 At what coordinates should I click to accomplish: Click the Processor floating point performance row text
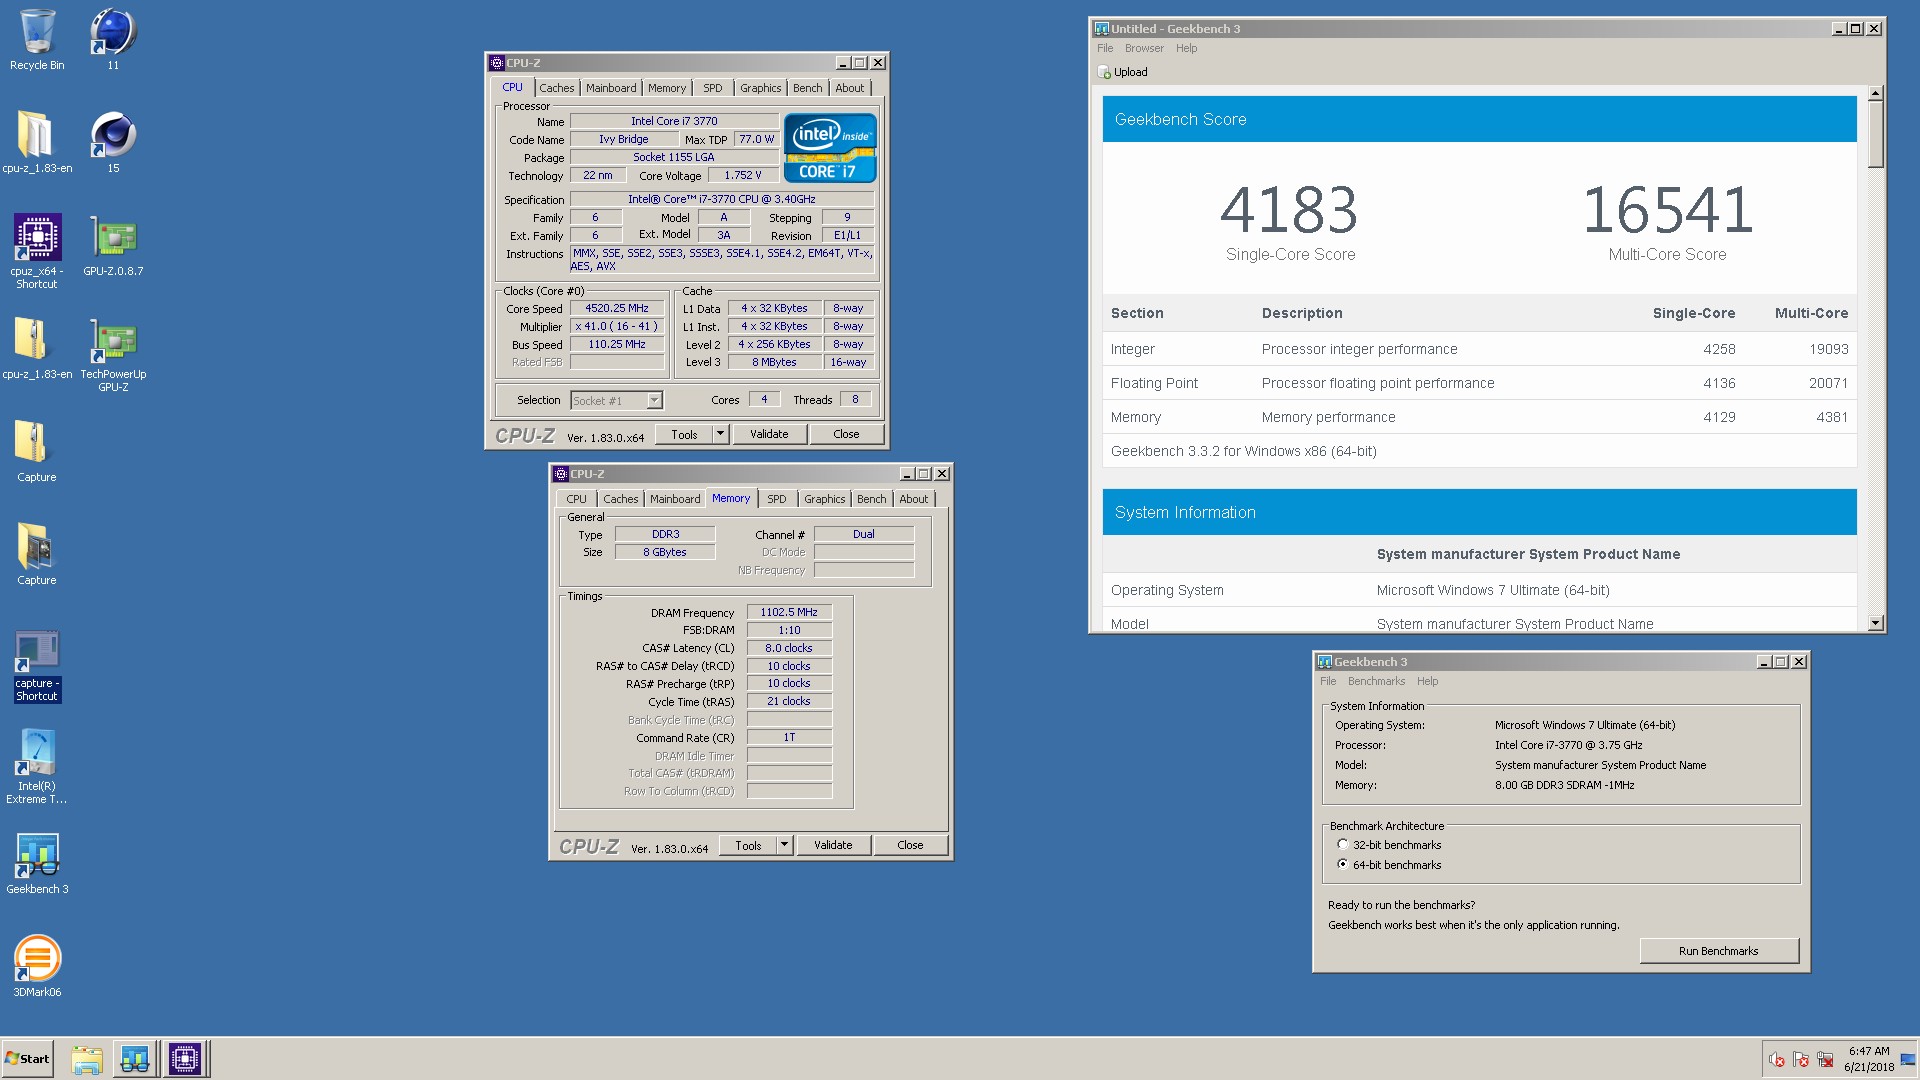coord(1378,383)
